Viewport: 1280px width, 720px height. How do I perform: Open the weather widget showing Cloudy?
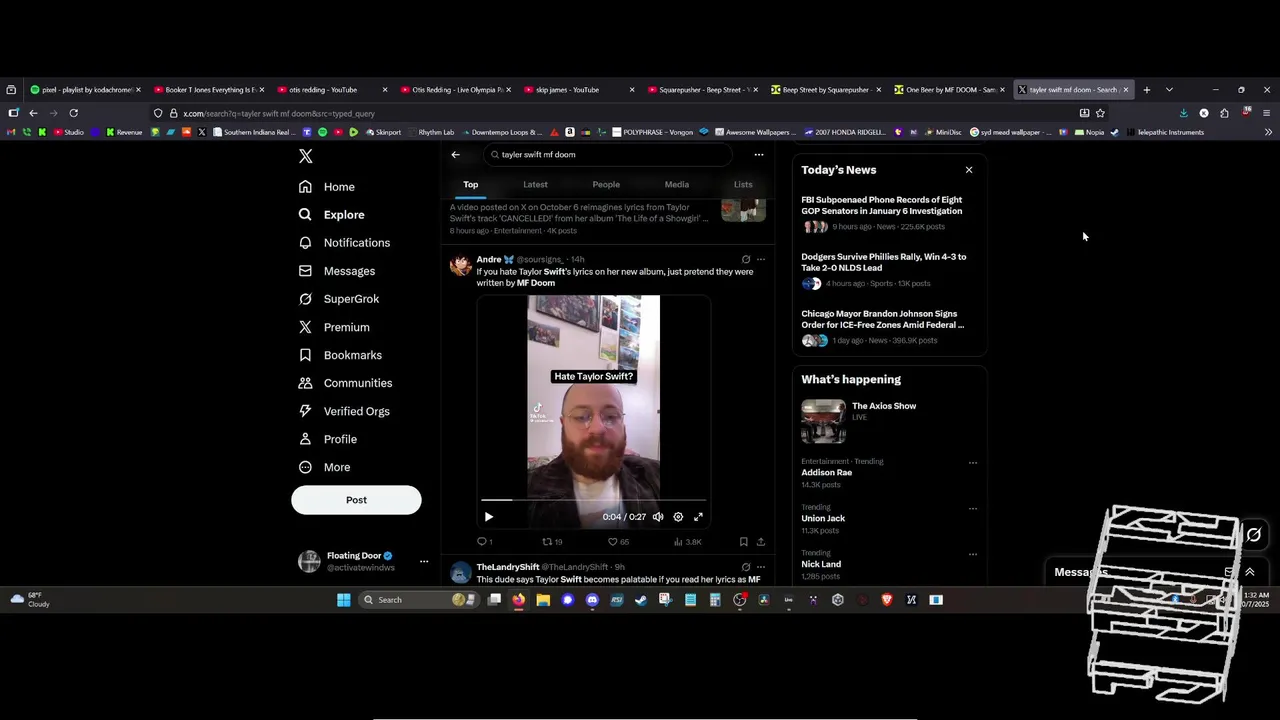(31, 600)
